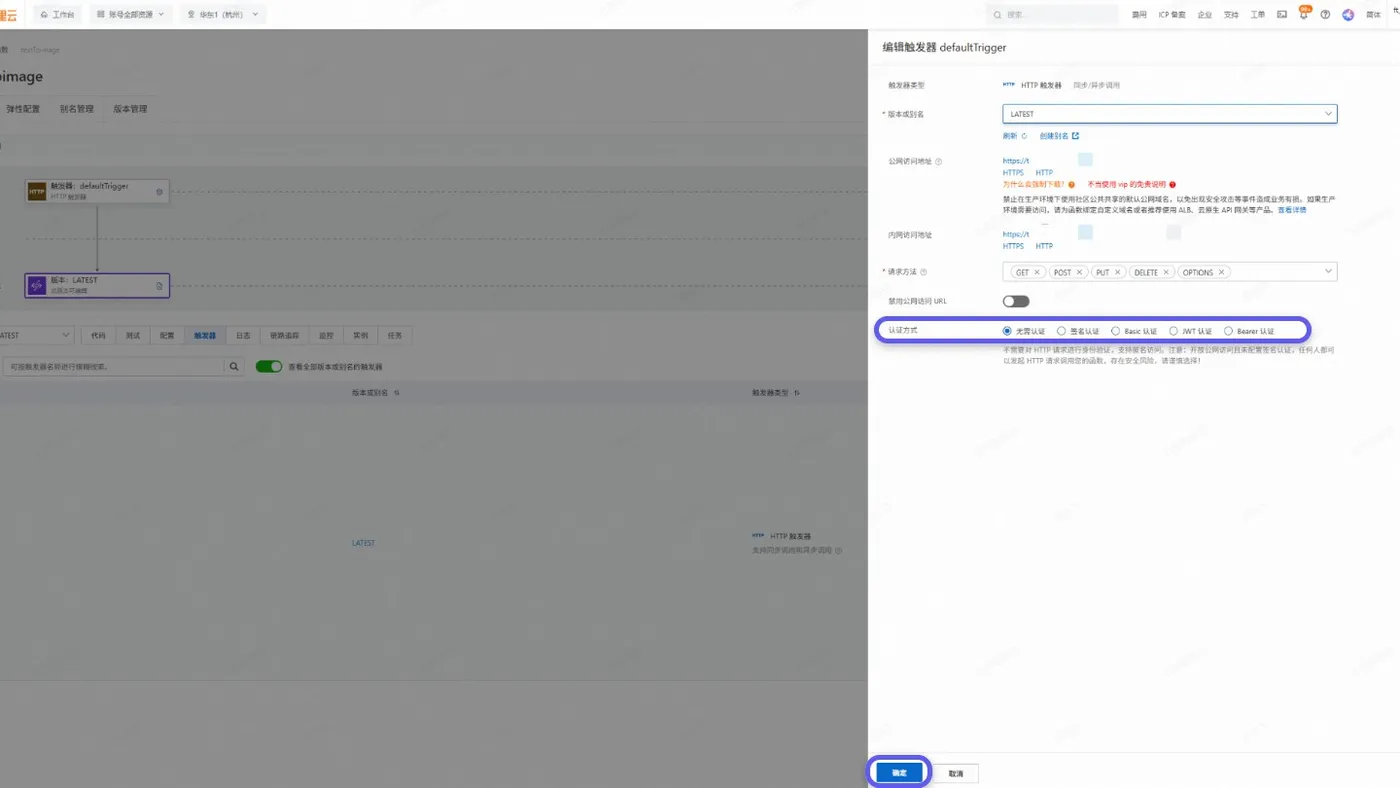Remove the GET request method tag

[x=1037, y=272]
